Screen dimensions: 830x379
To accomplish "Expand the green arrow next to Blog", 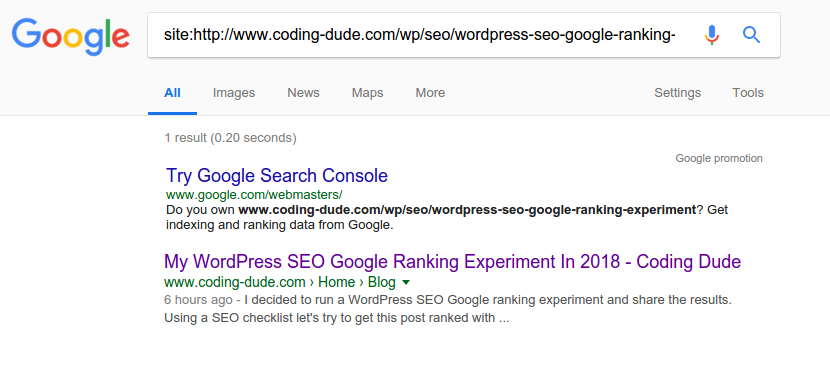I will click(405, 282).
